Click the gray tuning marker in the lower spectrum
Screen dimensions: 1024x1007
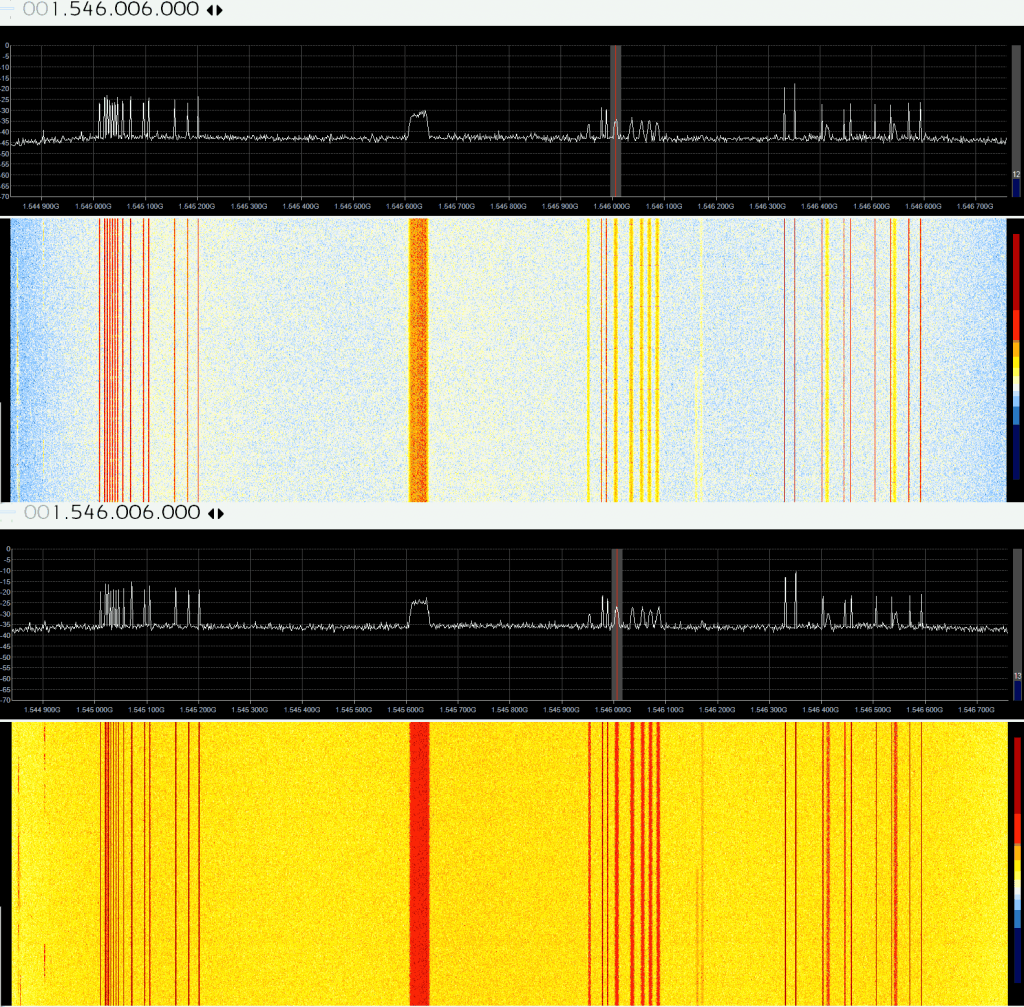(x=616, y=625)
